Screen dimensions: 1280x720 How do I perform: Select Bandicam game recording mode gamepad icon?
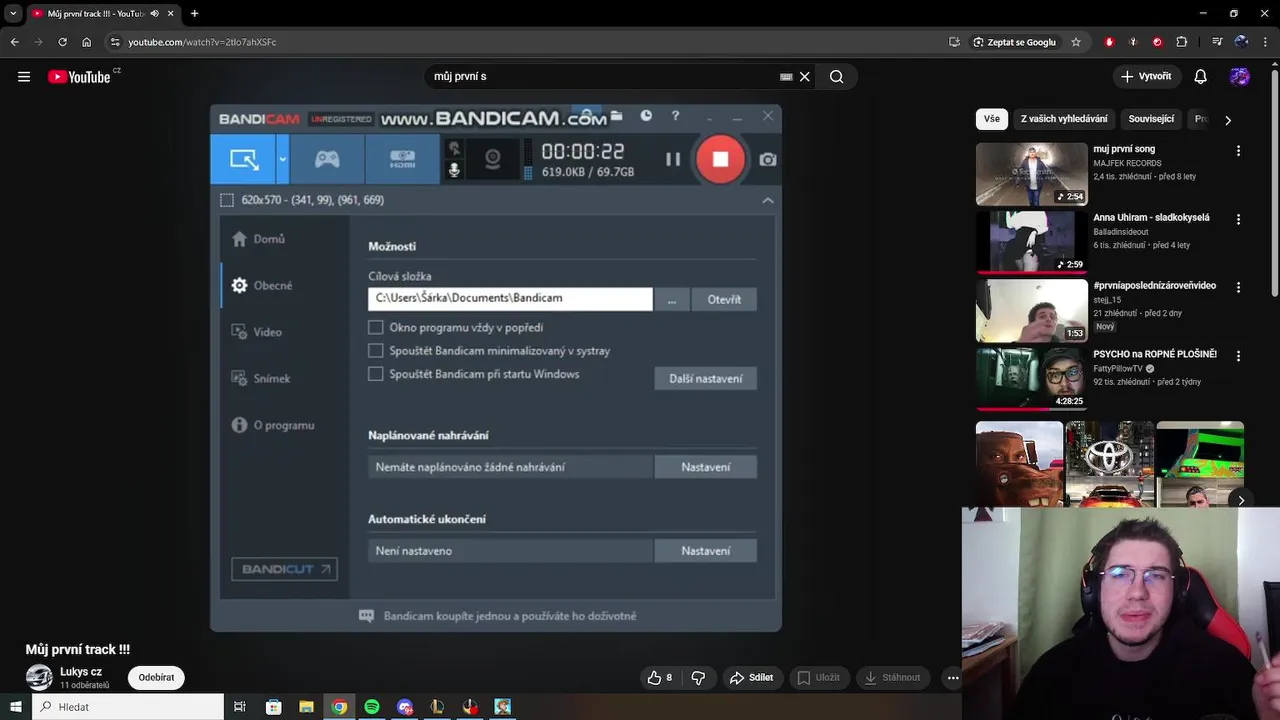327,159
